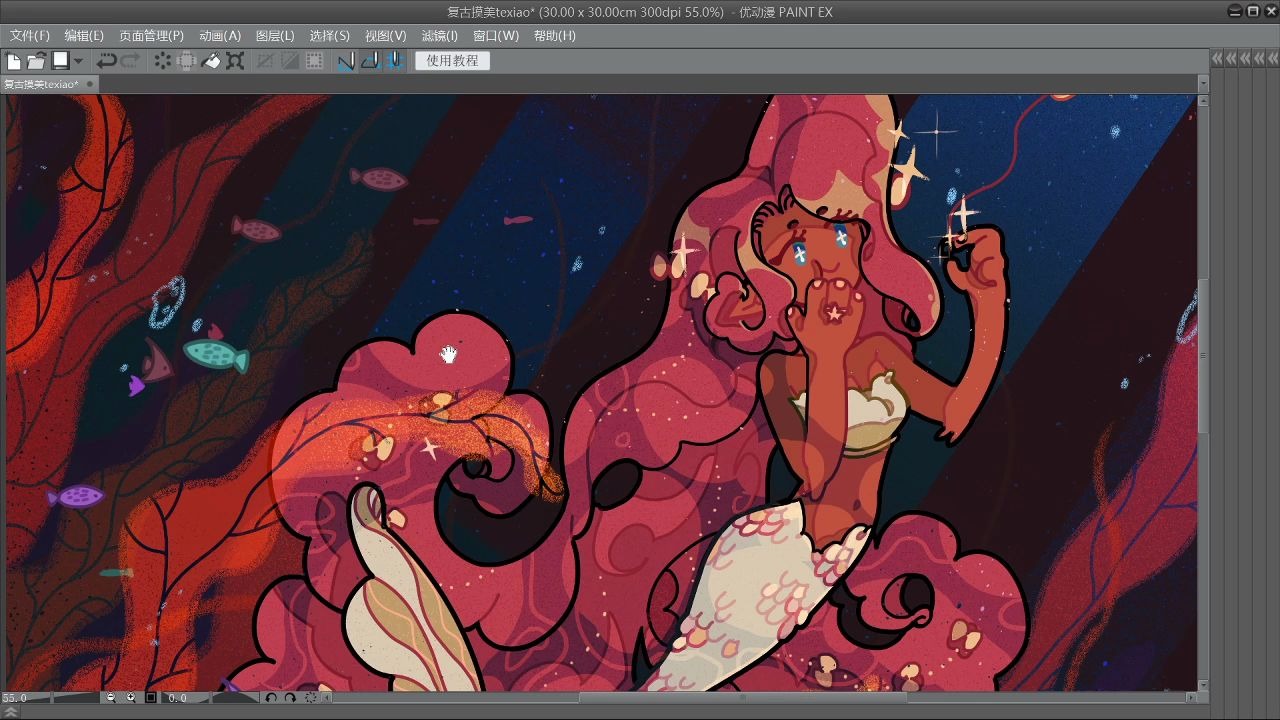This screenshot has width=1280, height=720.
Task: Click the Scale/Rotate transform icon
Action: (235, 61)
